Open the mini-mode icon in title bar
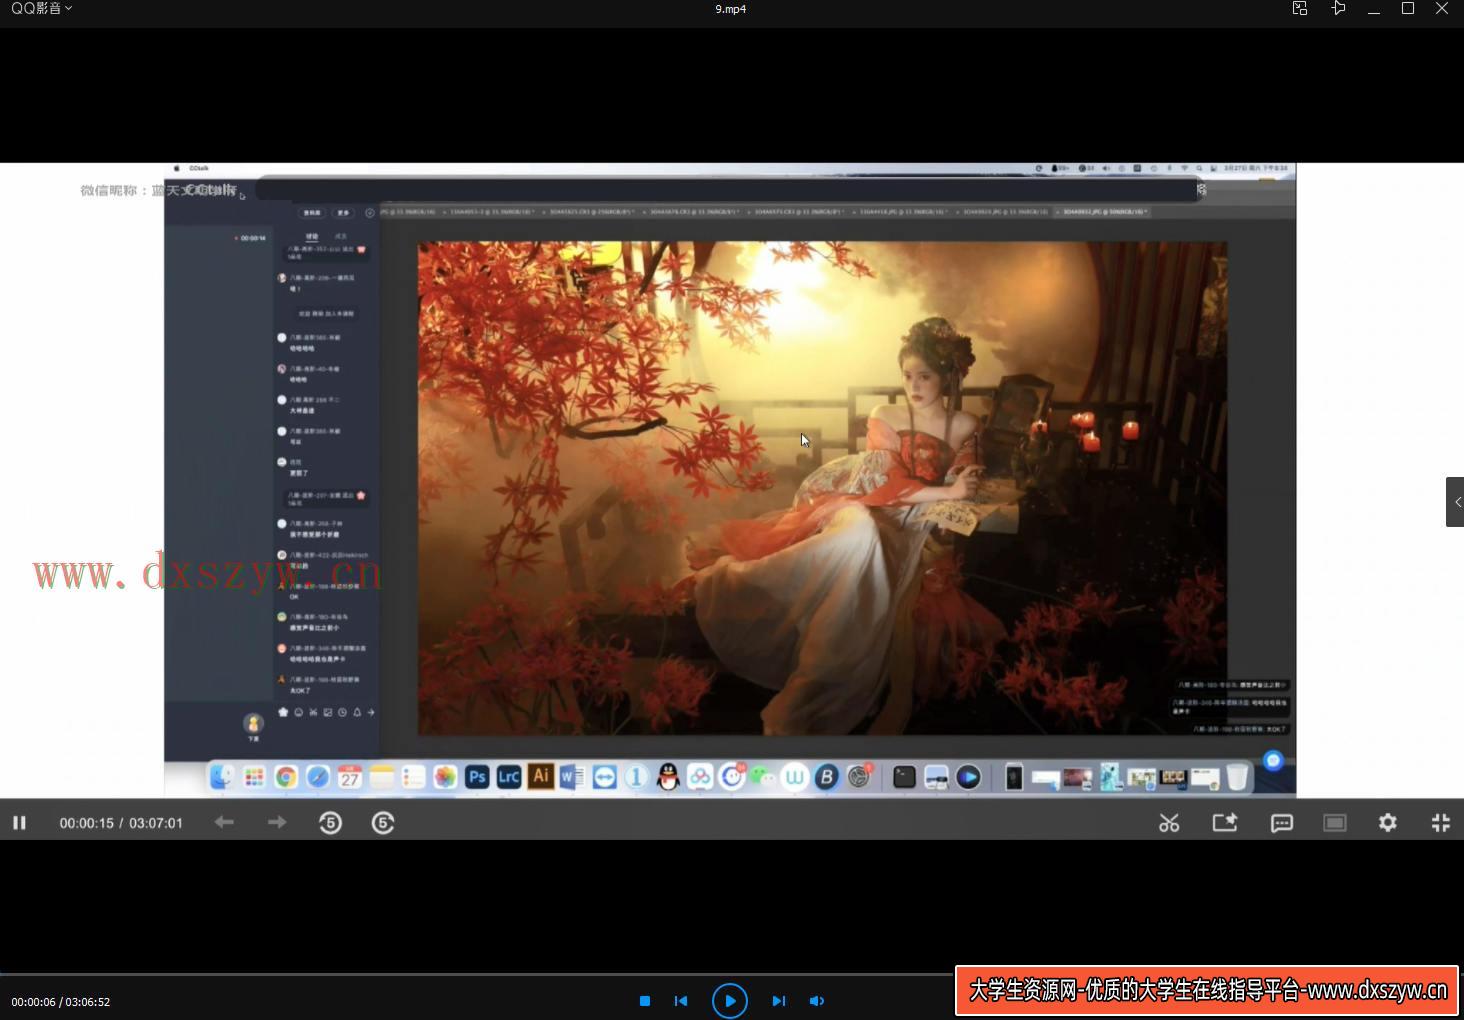 [x=1300, y=8]
